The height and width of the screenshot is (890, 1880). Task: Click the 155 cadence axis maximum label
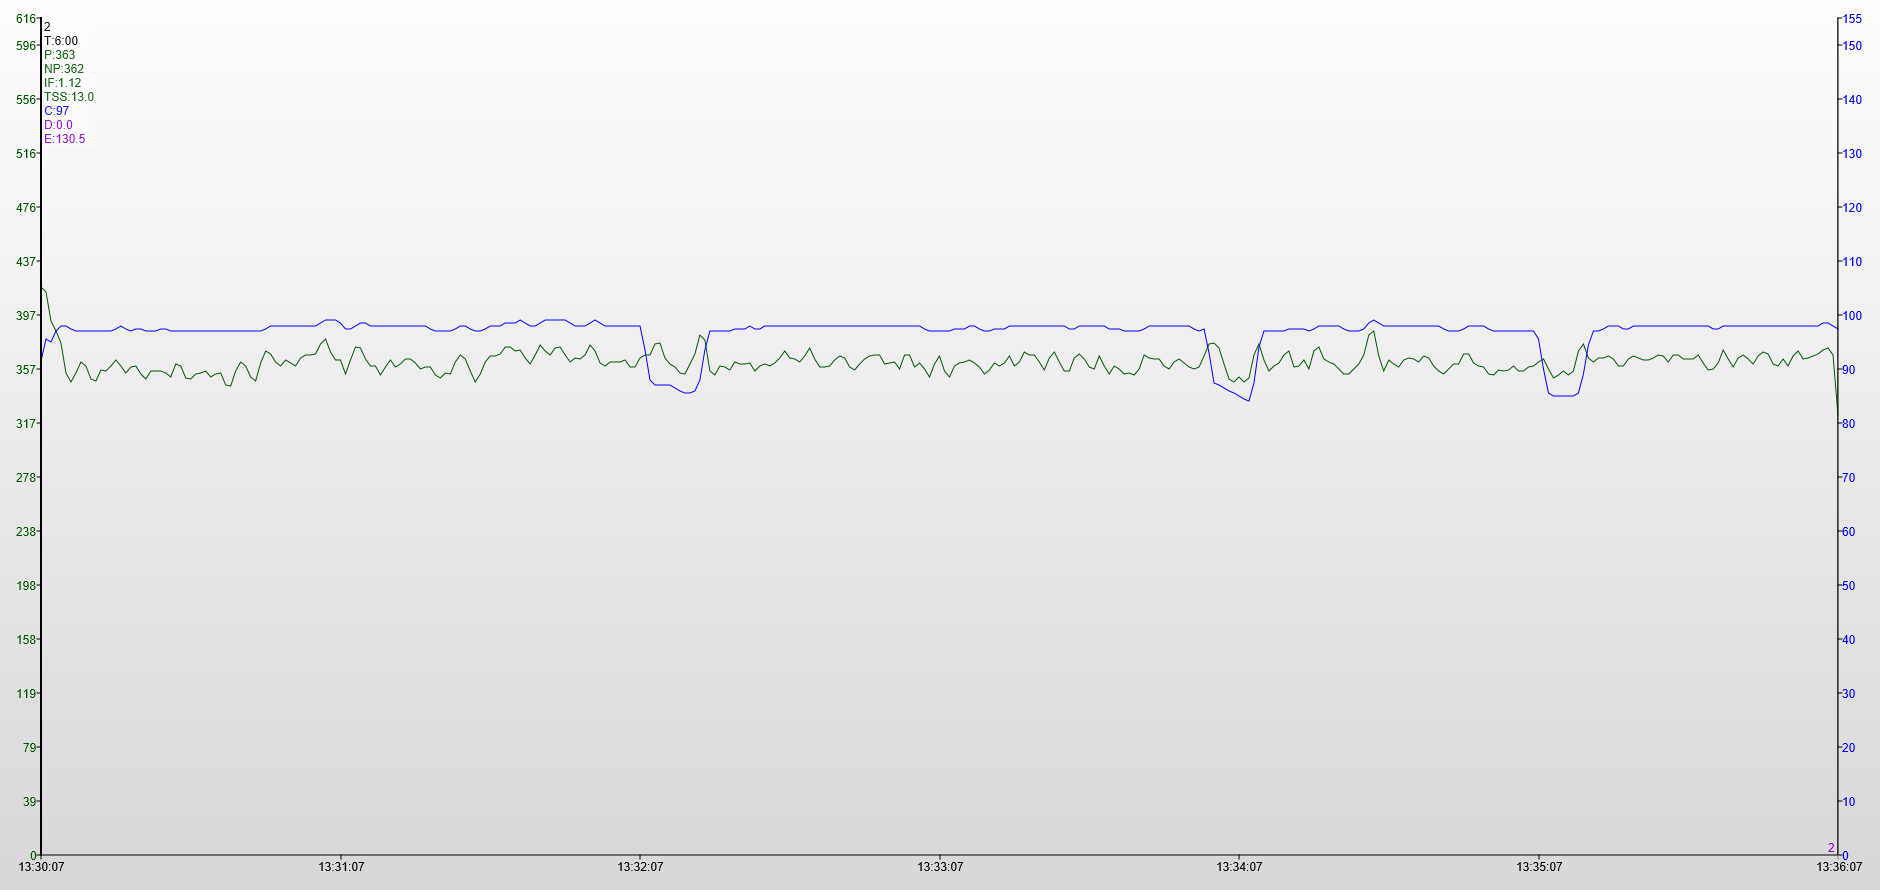(x=1852, y=19)
